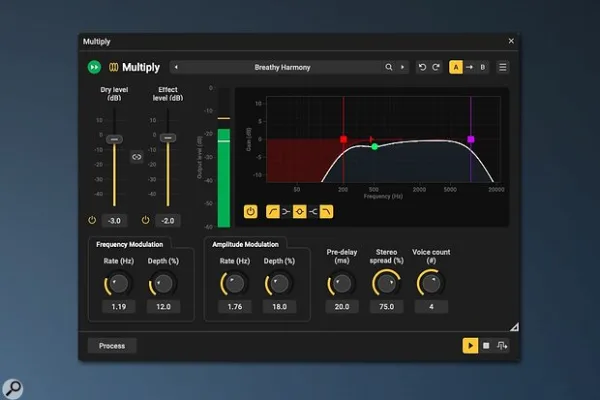The width and height of the screenshot is (600, 400).
Task: Toggle Effect level power button
Action: click(145, 220)
